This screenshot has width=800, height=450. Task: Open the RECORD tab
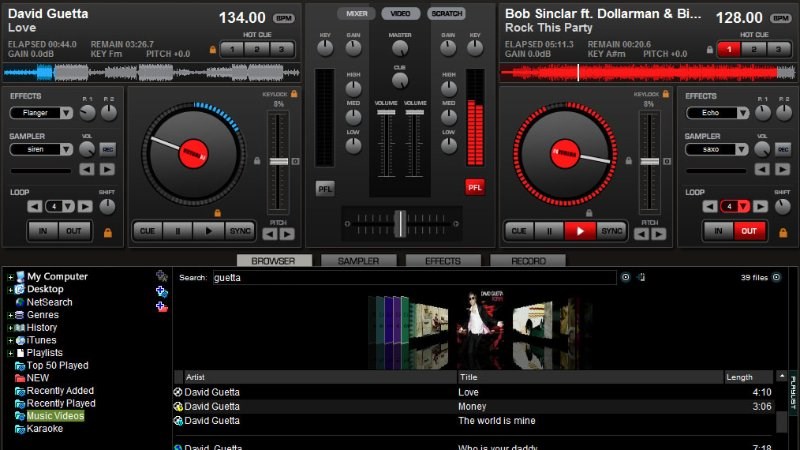click(528, 261)
